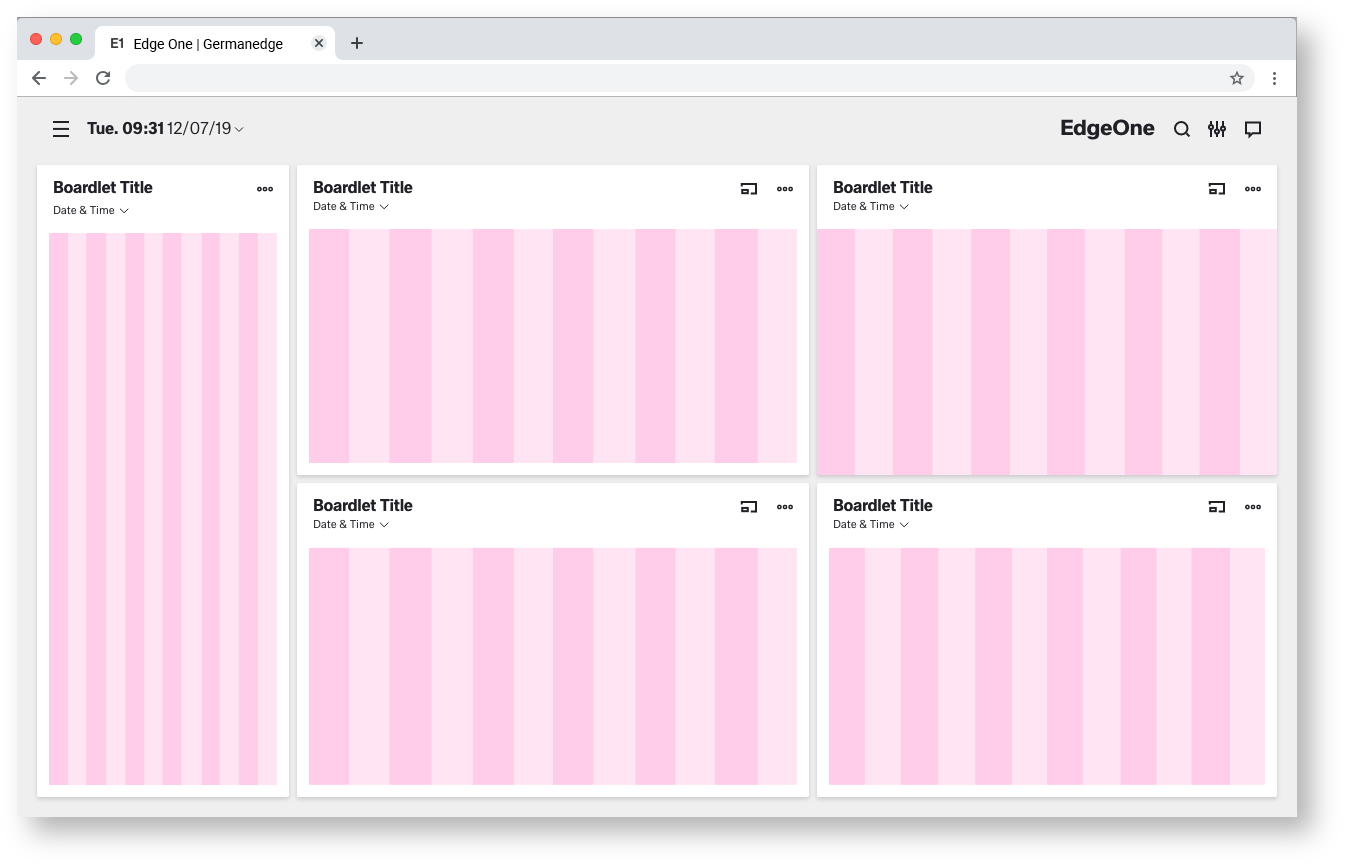This screenshot has height=865, width=1345.
Task: Click resize icon on bottom-middle boardlet
Action: pos(748,506)
